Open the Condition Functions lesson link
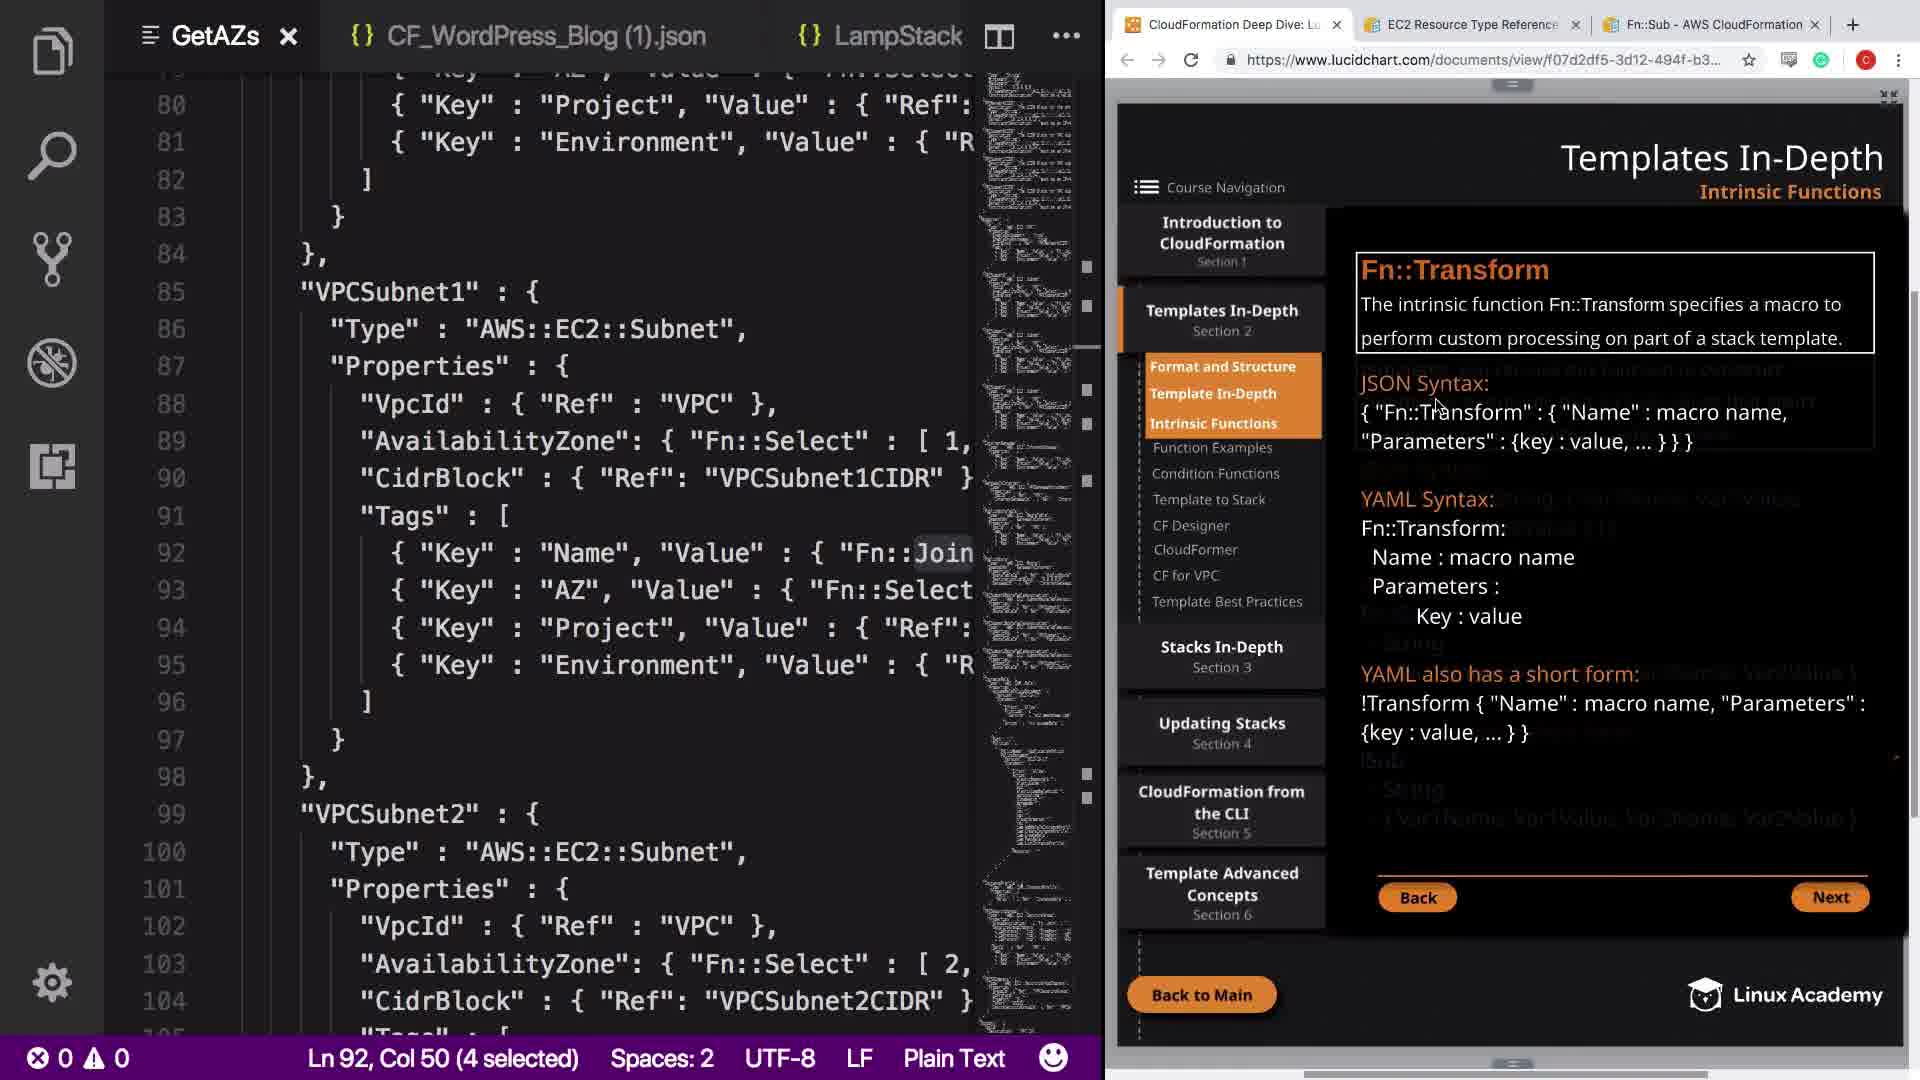 (x=1215, y=474)
